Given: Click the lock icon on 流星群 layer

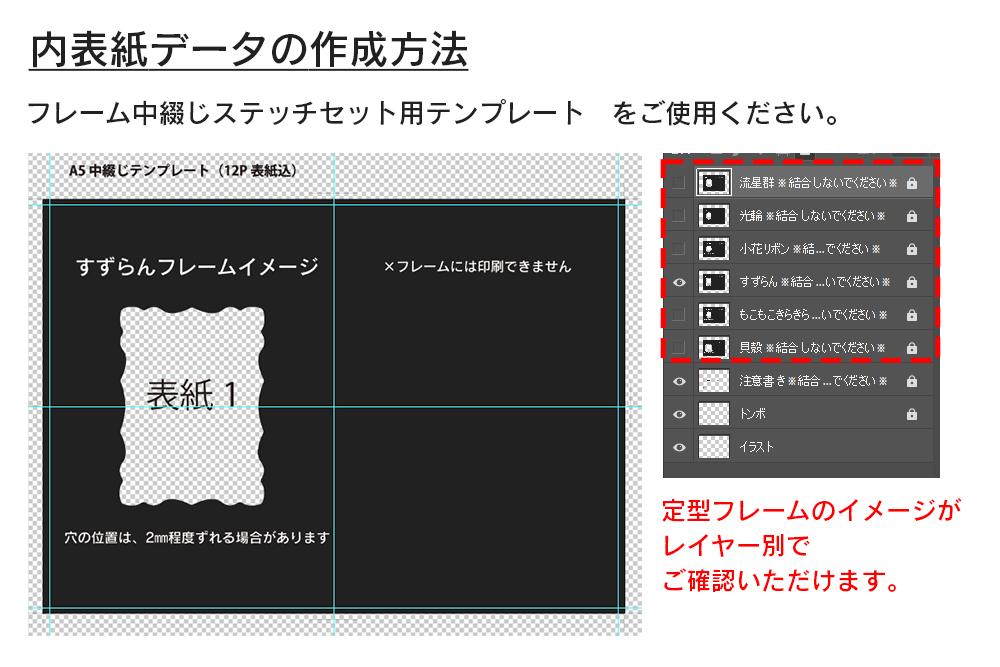Looking at the screenshot, I should point(911,184).
